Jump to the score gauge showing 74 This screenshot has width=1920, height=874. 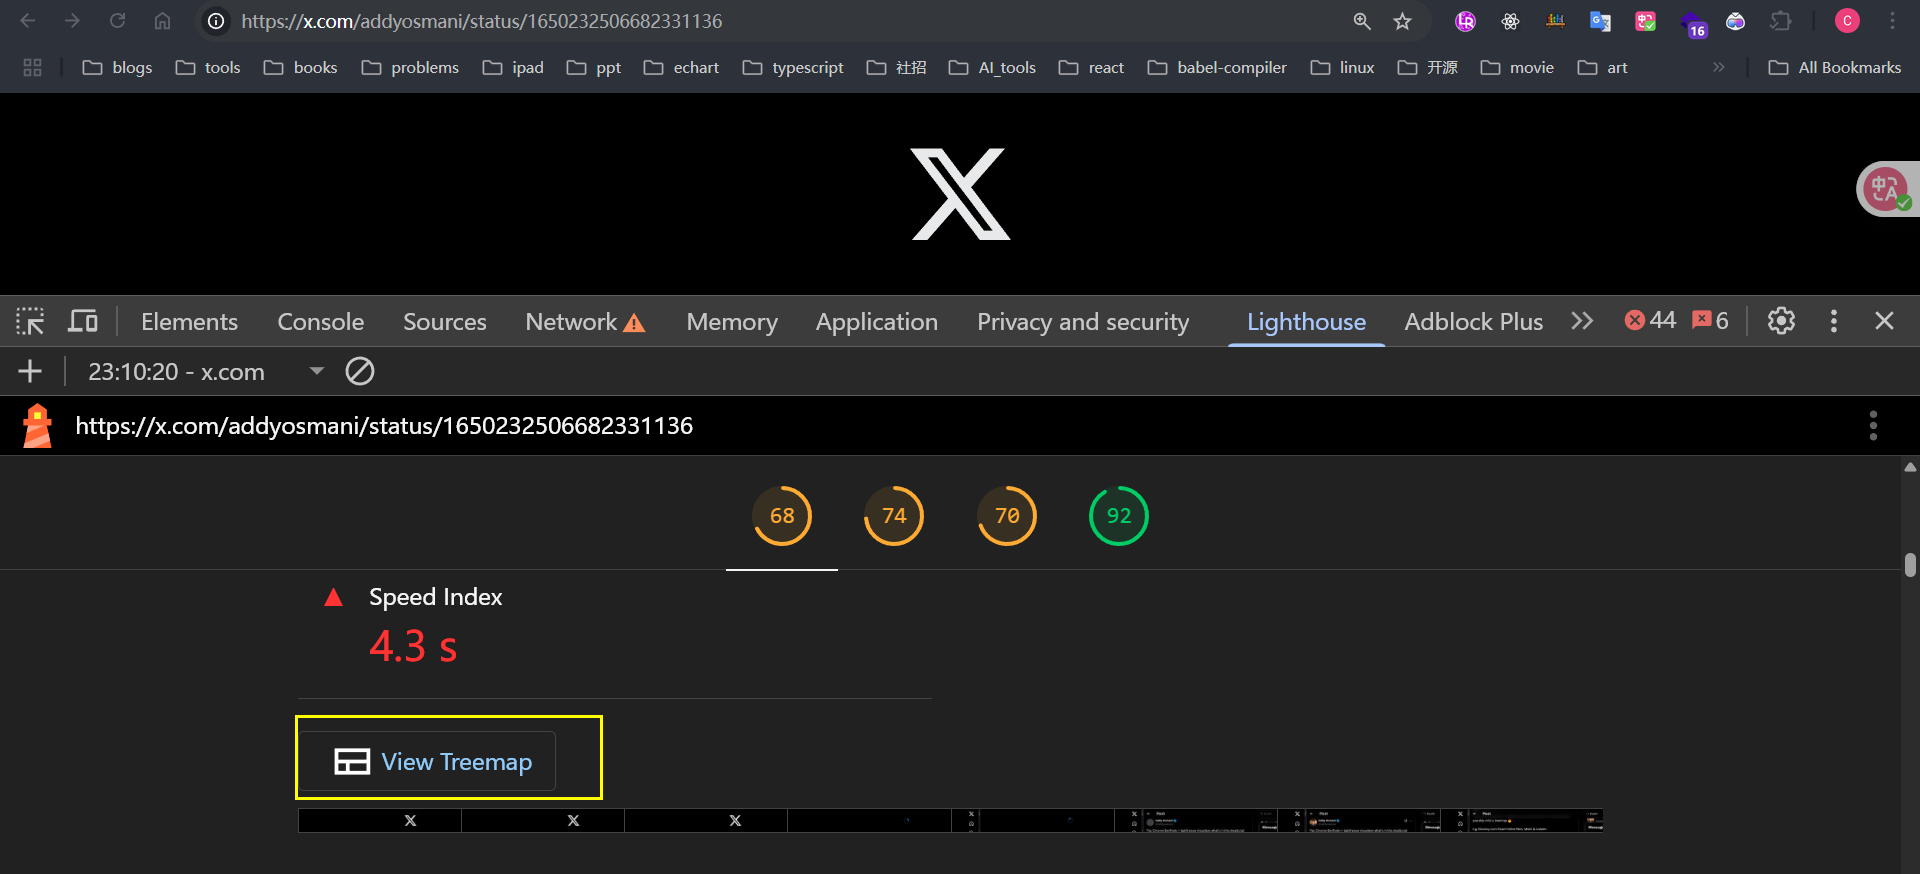point(894,516)
